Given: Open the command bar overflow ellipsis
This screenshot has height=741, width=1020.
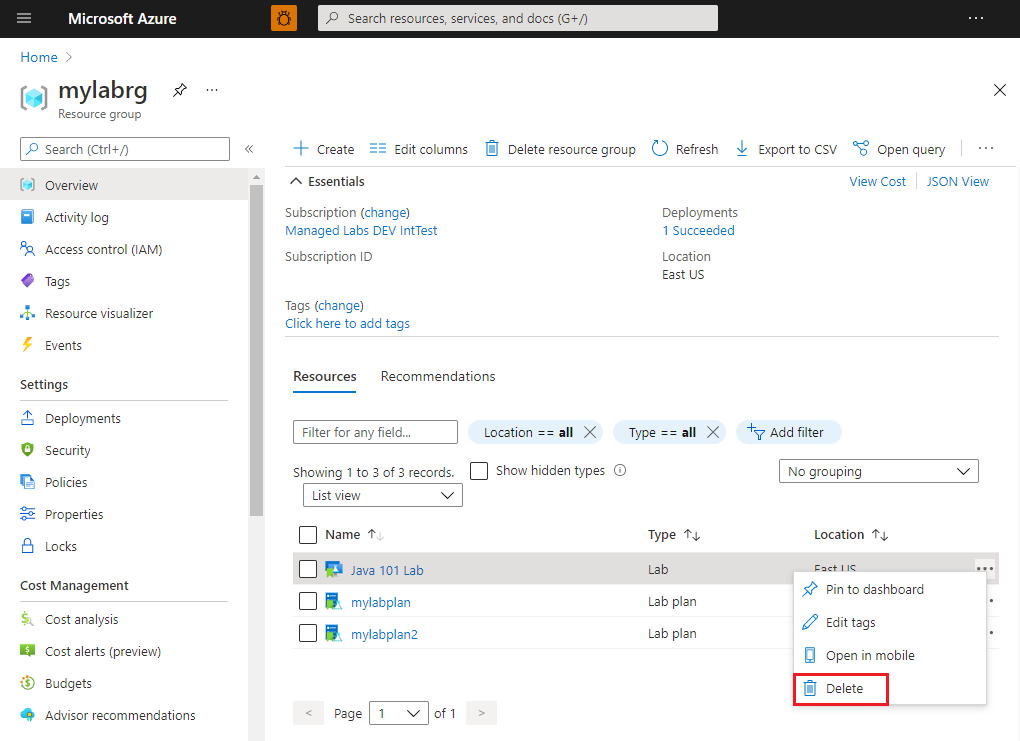Looking at the screenshot, I should pyautogui.click(x=986, y=149).
